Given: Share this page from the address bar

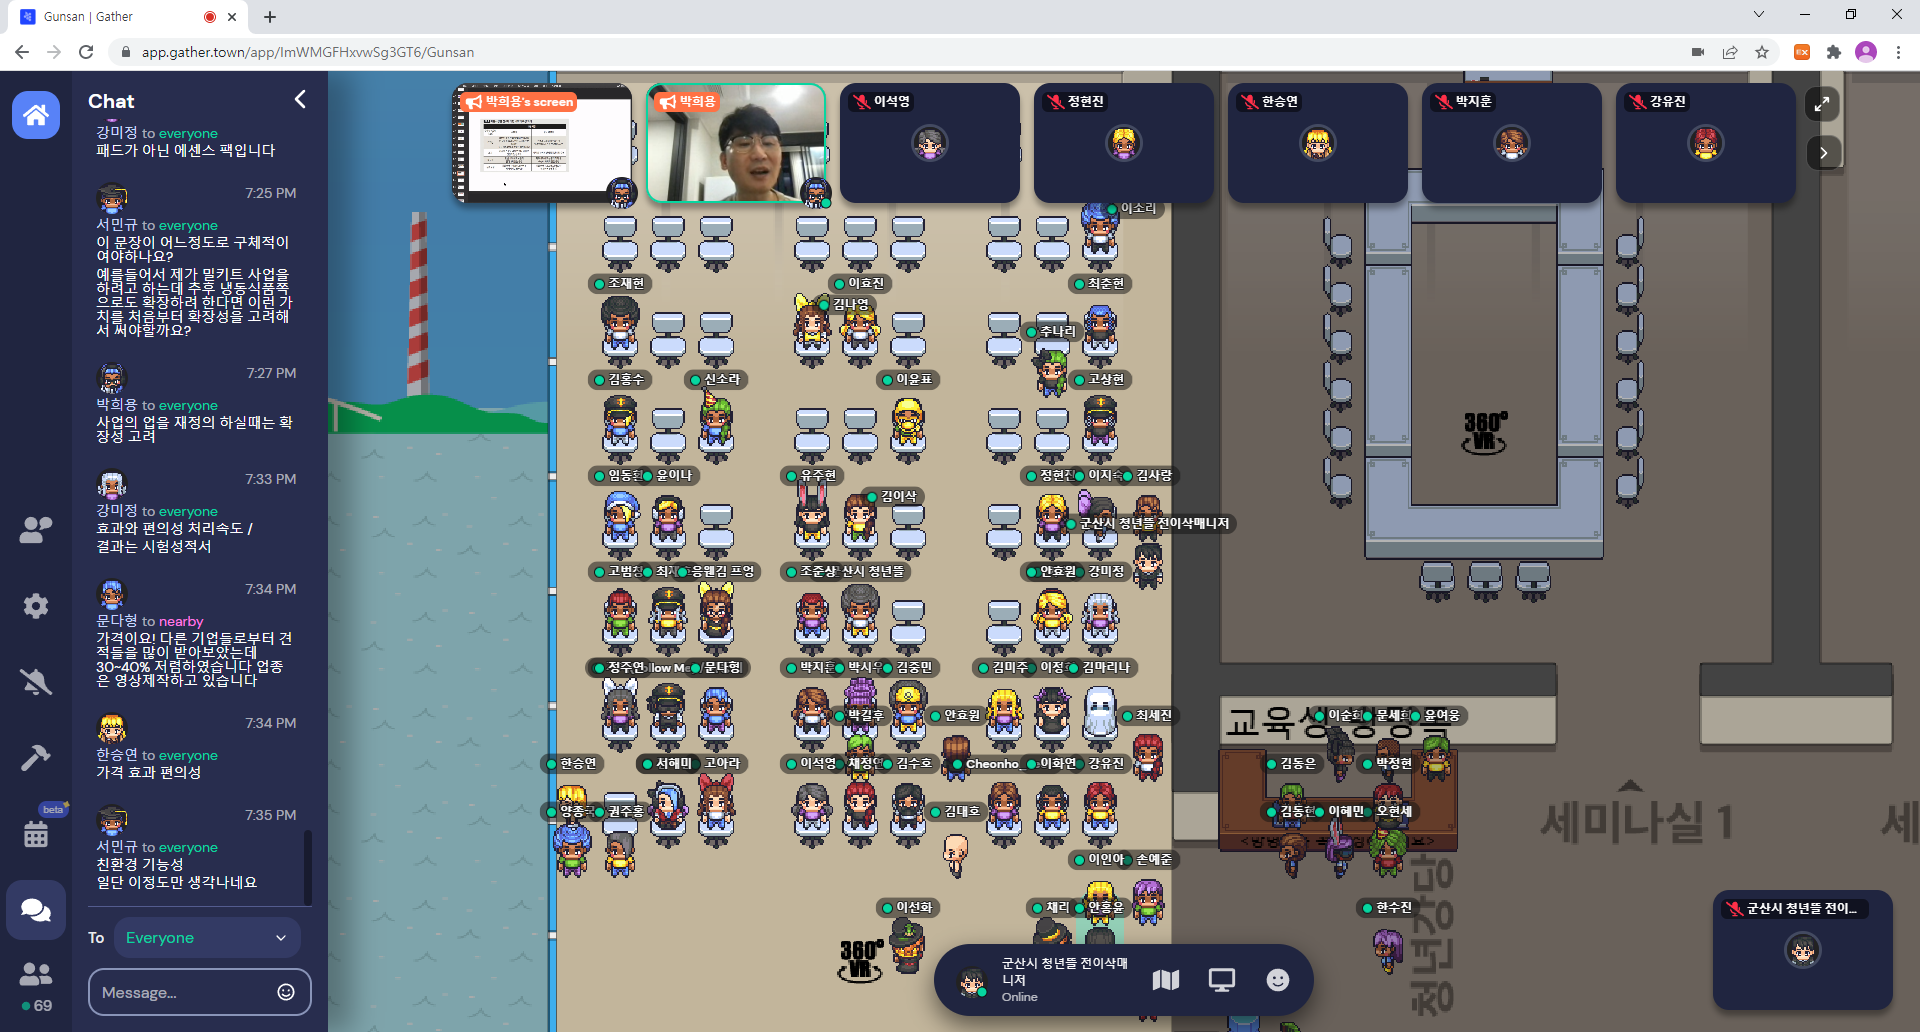Looking at the screenshot, I should (x=1730, y=52).
